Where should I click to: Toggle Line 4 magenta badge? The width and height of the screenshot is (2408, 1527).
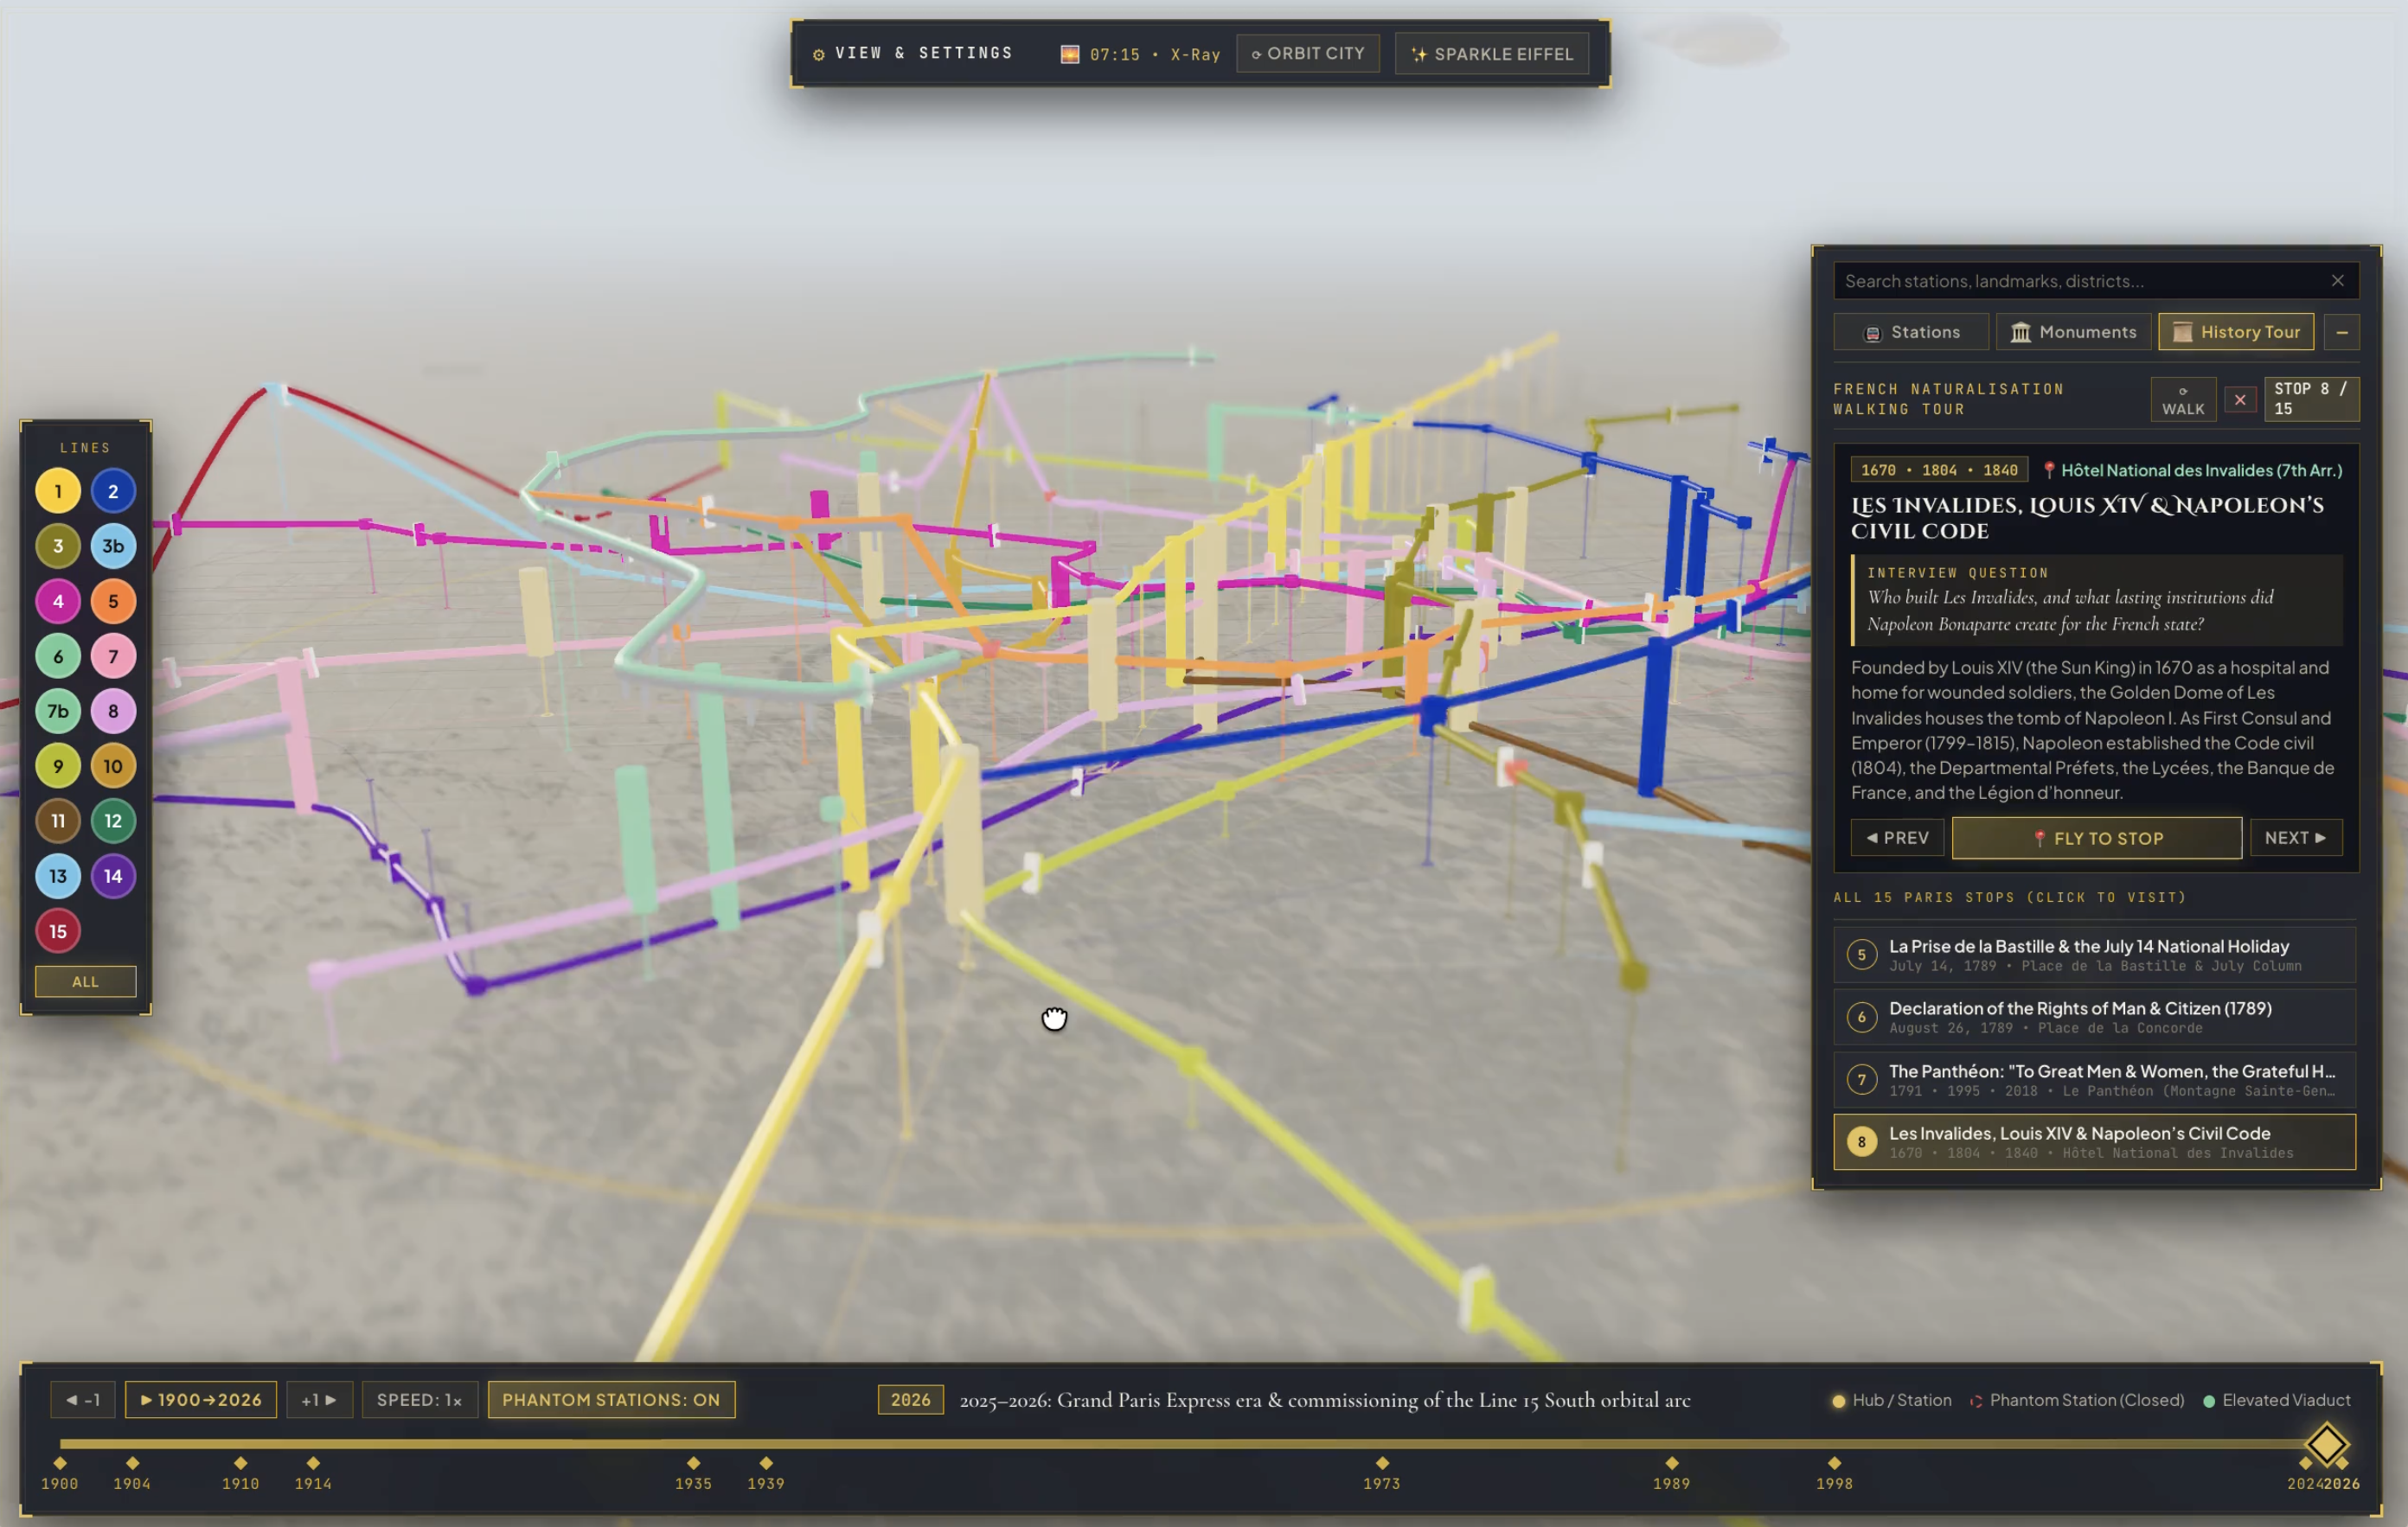click(58, 601)
